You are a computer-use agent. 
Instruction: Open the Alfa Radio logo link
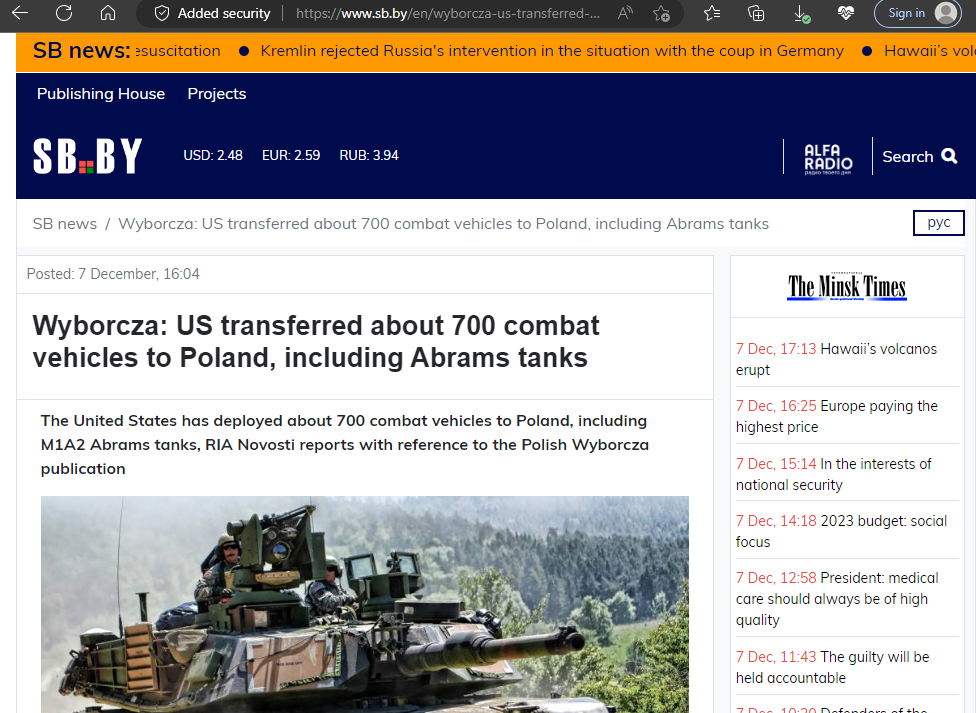point(828,159)
